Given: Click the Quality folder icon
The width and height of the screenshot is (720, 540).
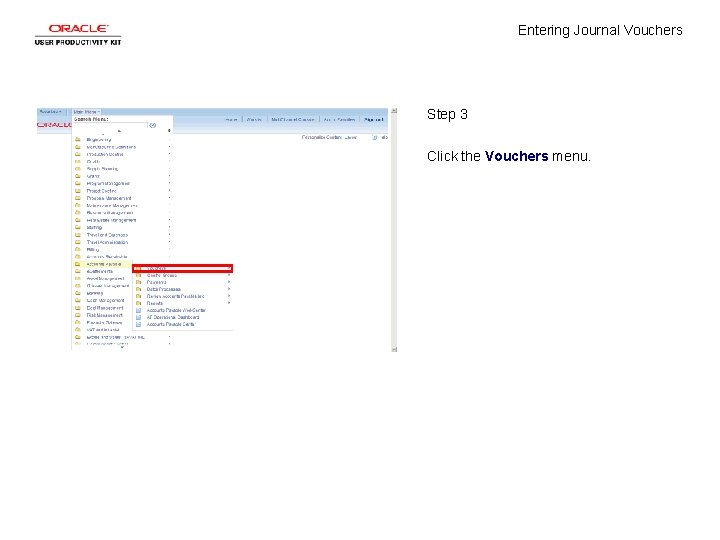Looking at the screenshot, I should pyautogui.click(x=78, y=162).
